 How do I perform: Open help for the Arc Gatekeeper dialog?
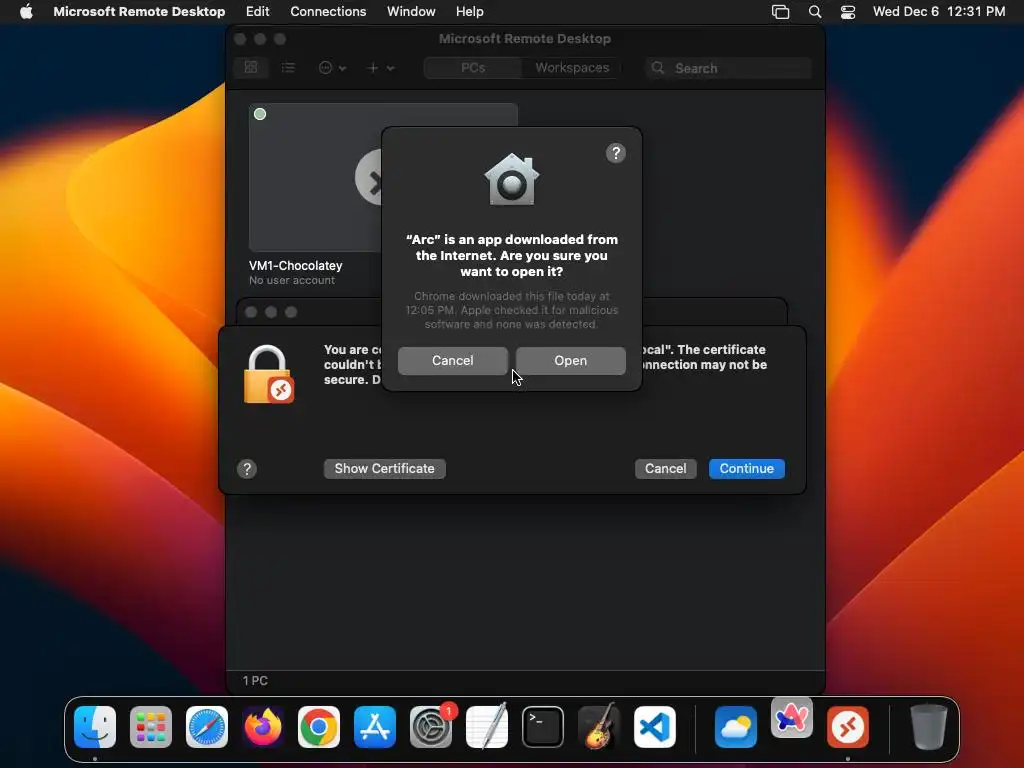615,153
